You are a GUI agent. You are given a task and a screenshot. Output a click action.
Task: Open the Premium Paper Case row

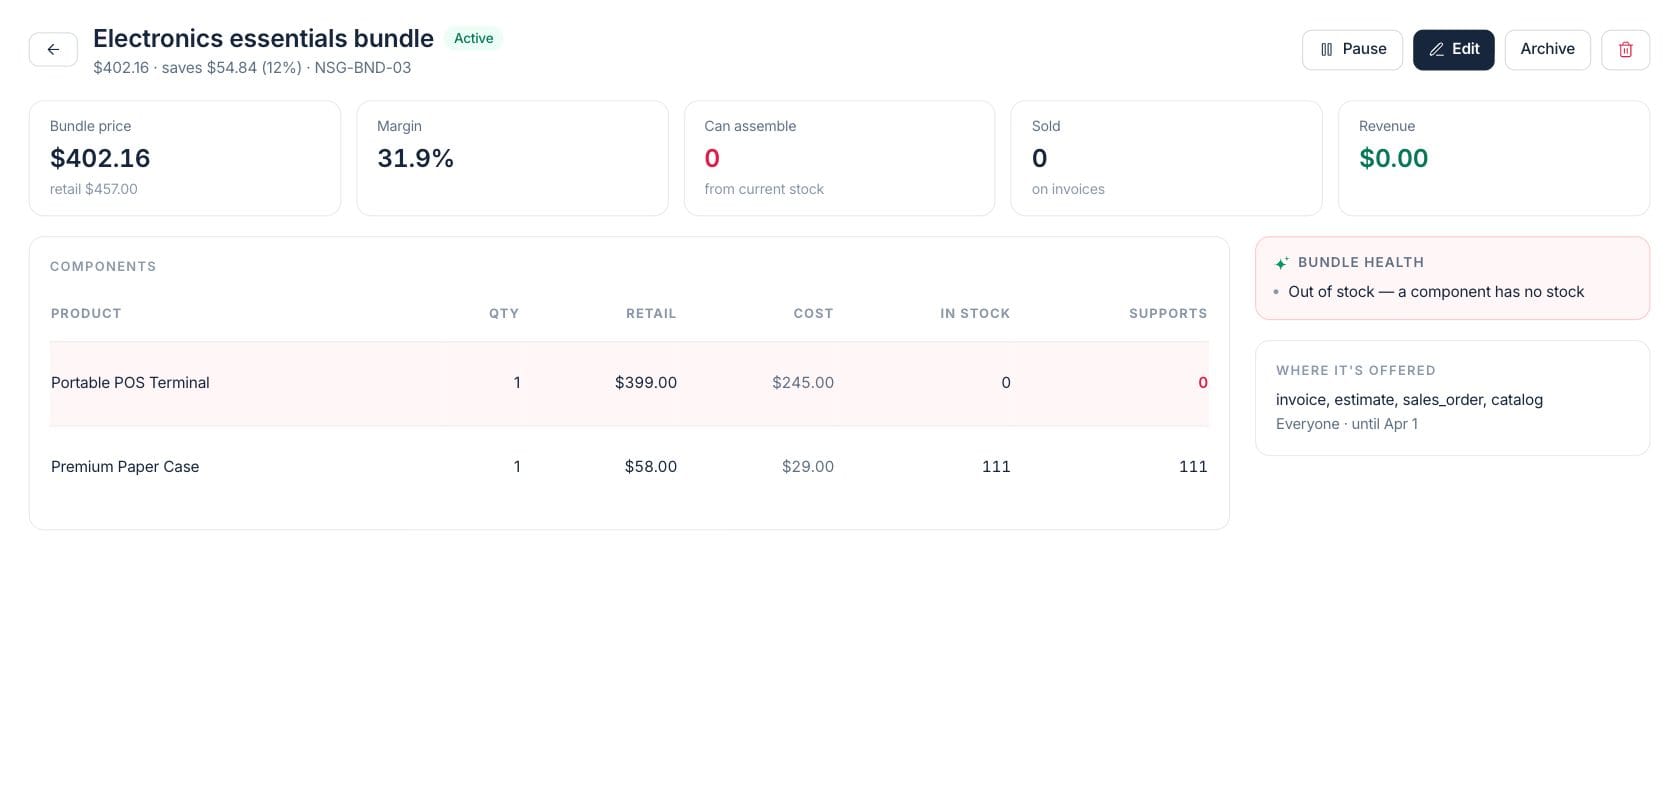click(629, 467)
